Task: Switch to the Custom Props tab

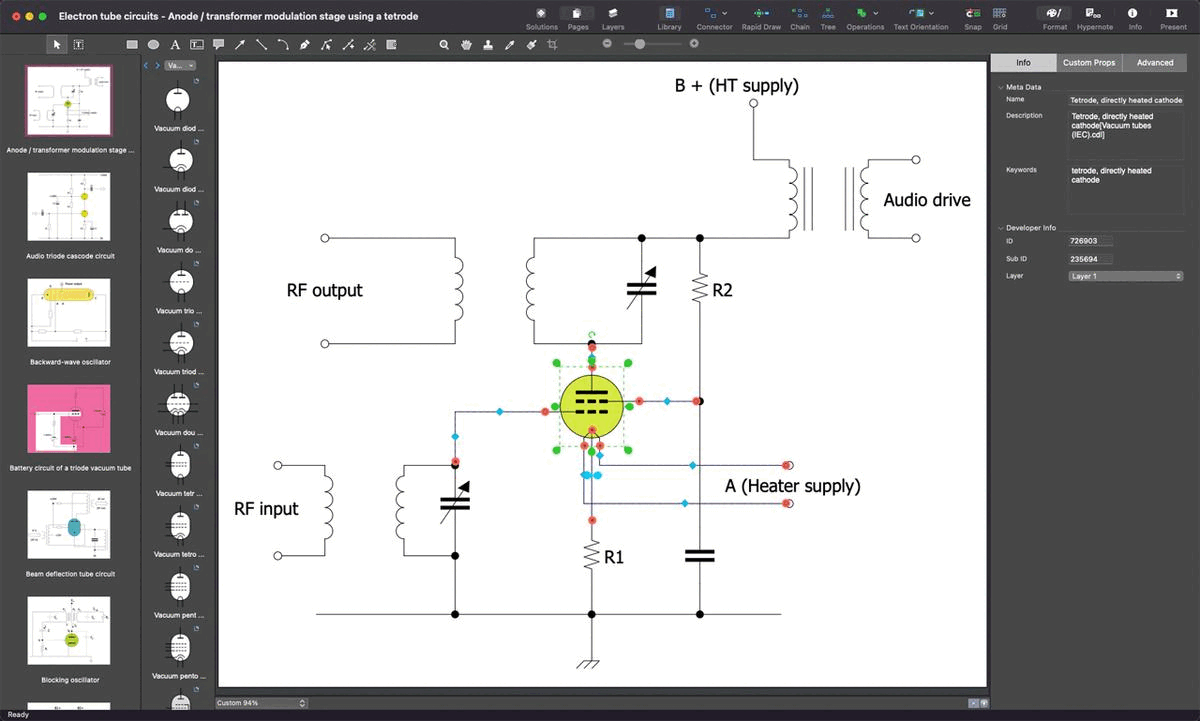Action: click(1088, 62)
